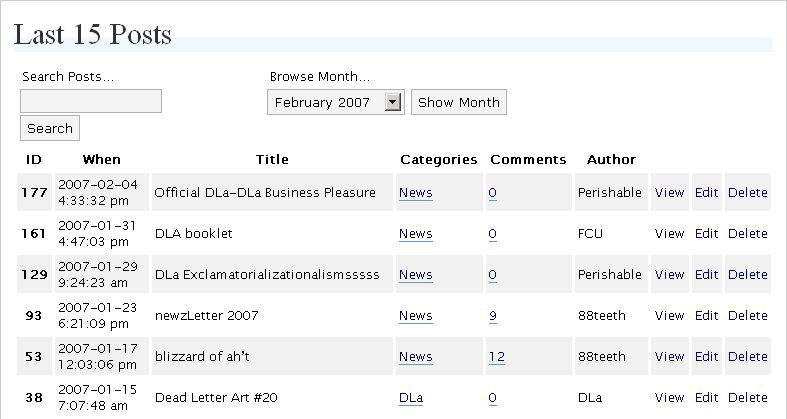
Task: Edit the blizzard of ah't post
Action: coord(706,357)
